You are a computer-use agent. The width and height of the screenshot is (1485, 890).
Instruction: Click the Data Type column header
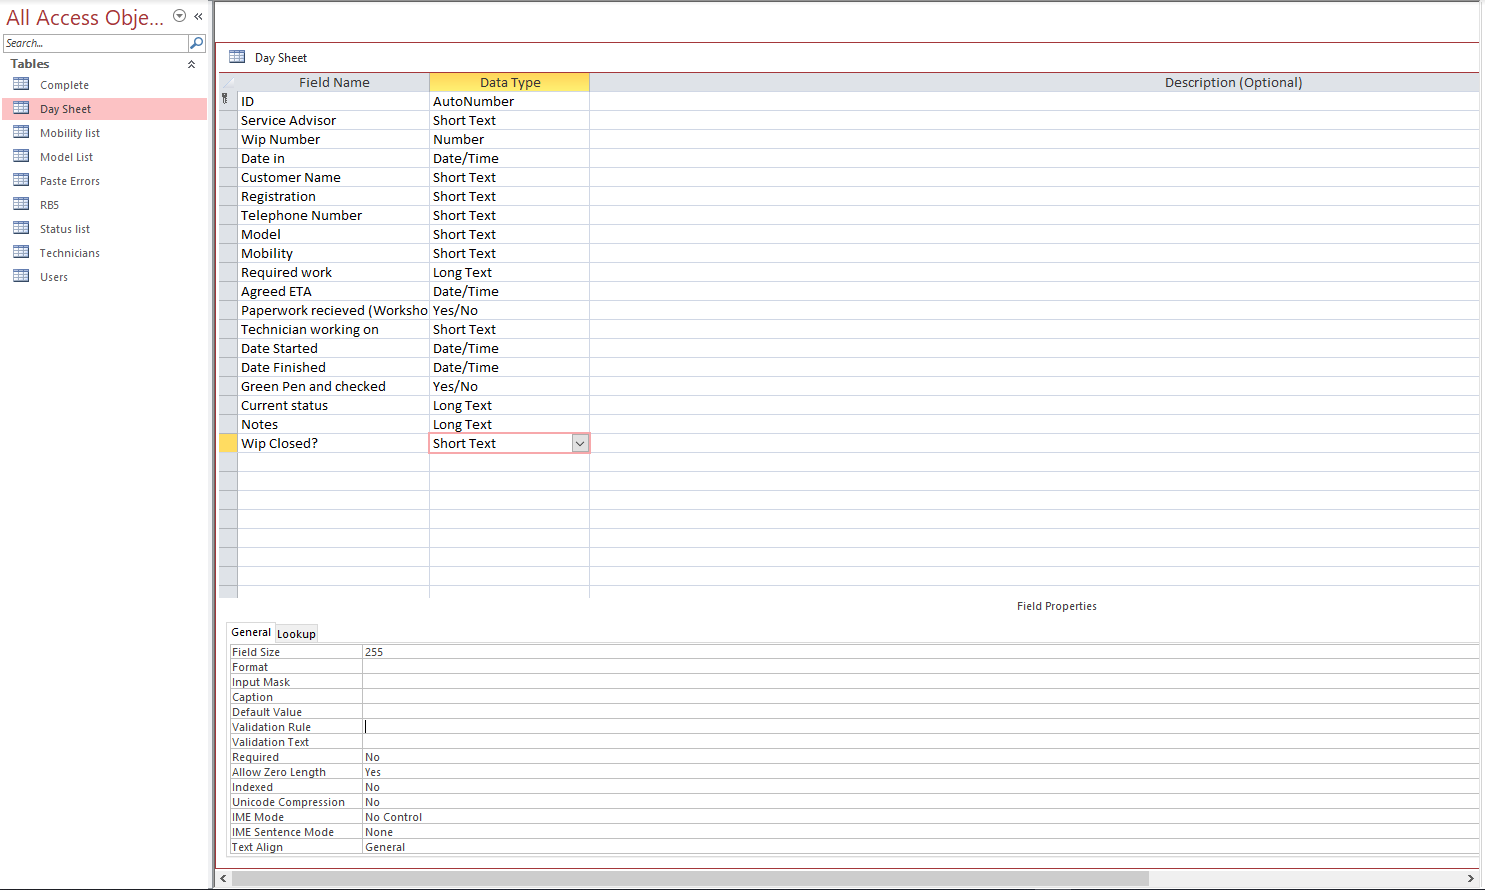[x=510, y=82]
